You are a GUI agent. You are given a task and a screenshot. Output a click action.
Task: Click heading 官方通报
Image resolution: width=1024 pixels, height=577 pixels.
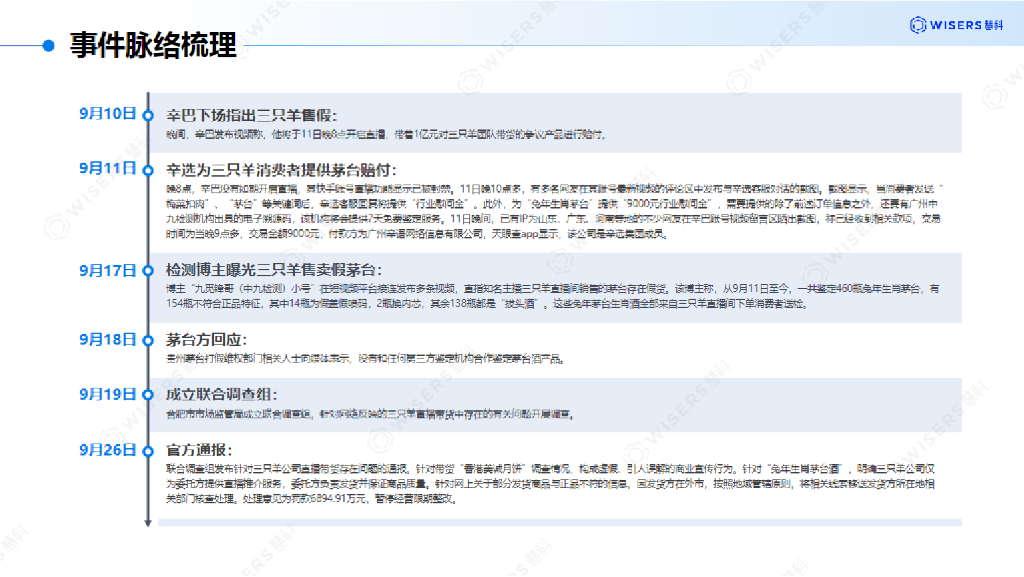(199, 450)
